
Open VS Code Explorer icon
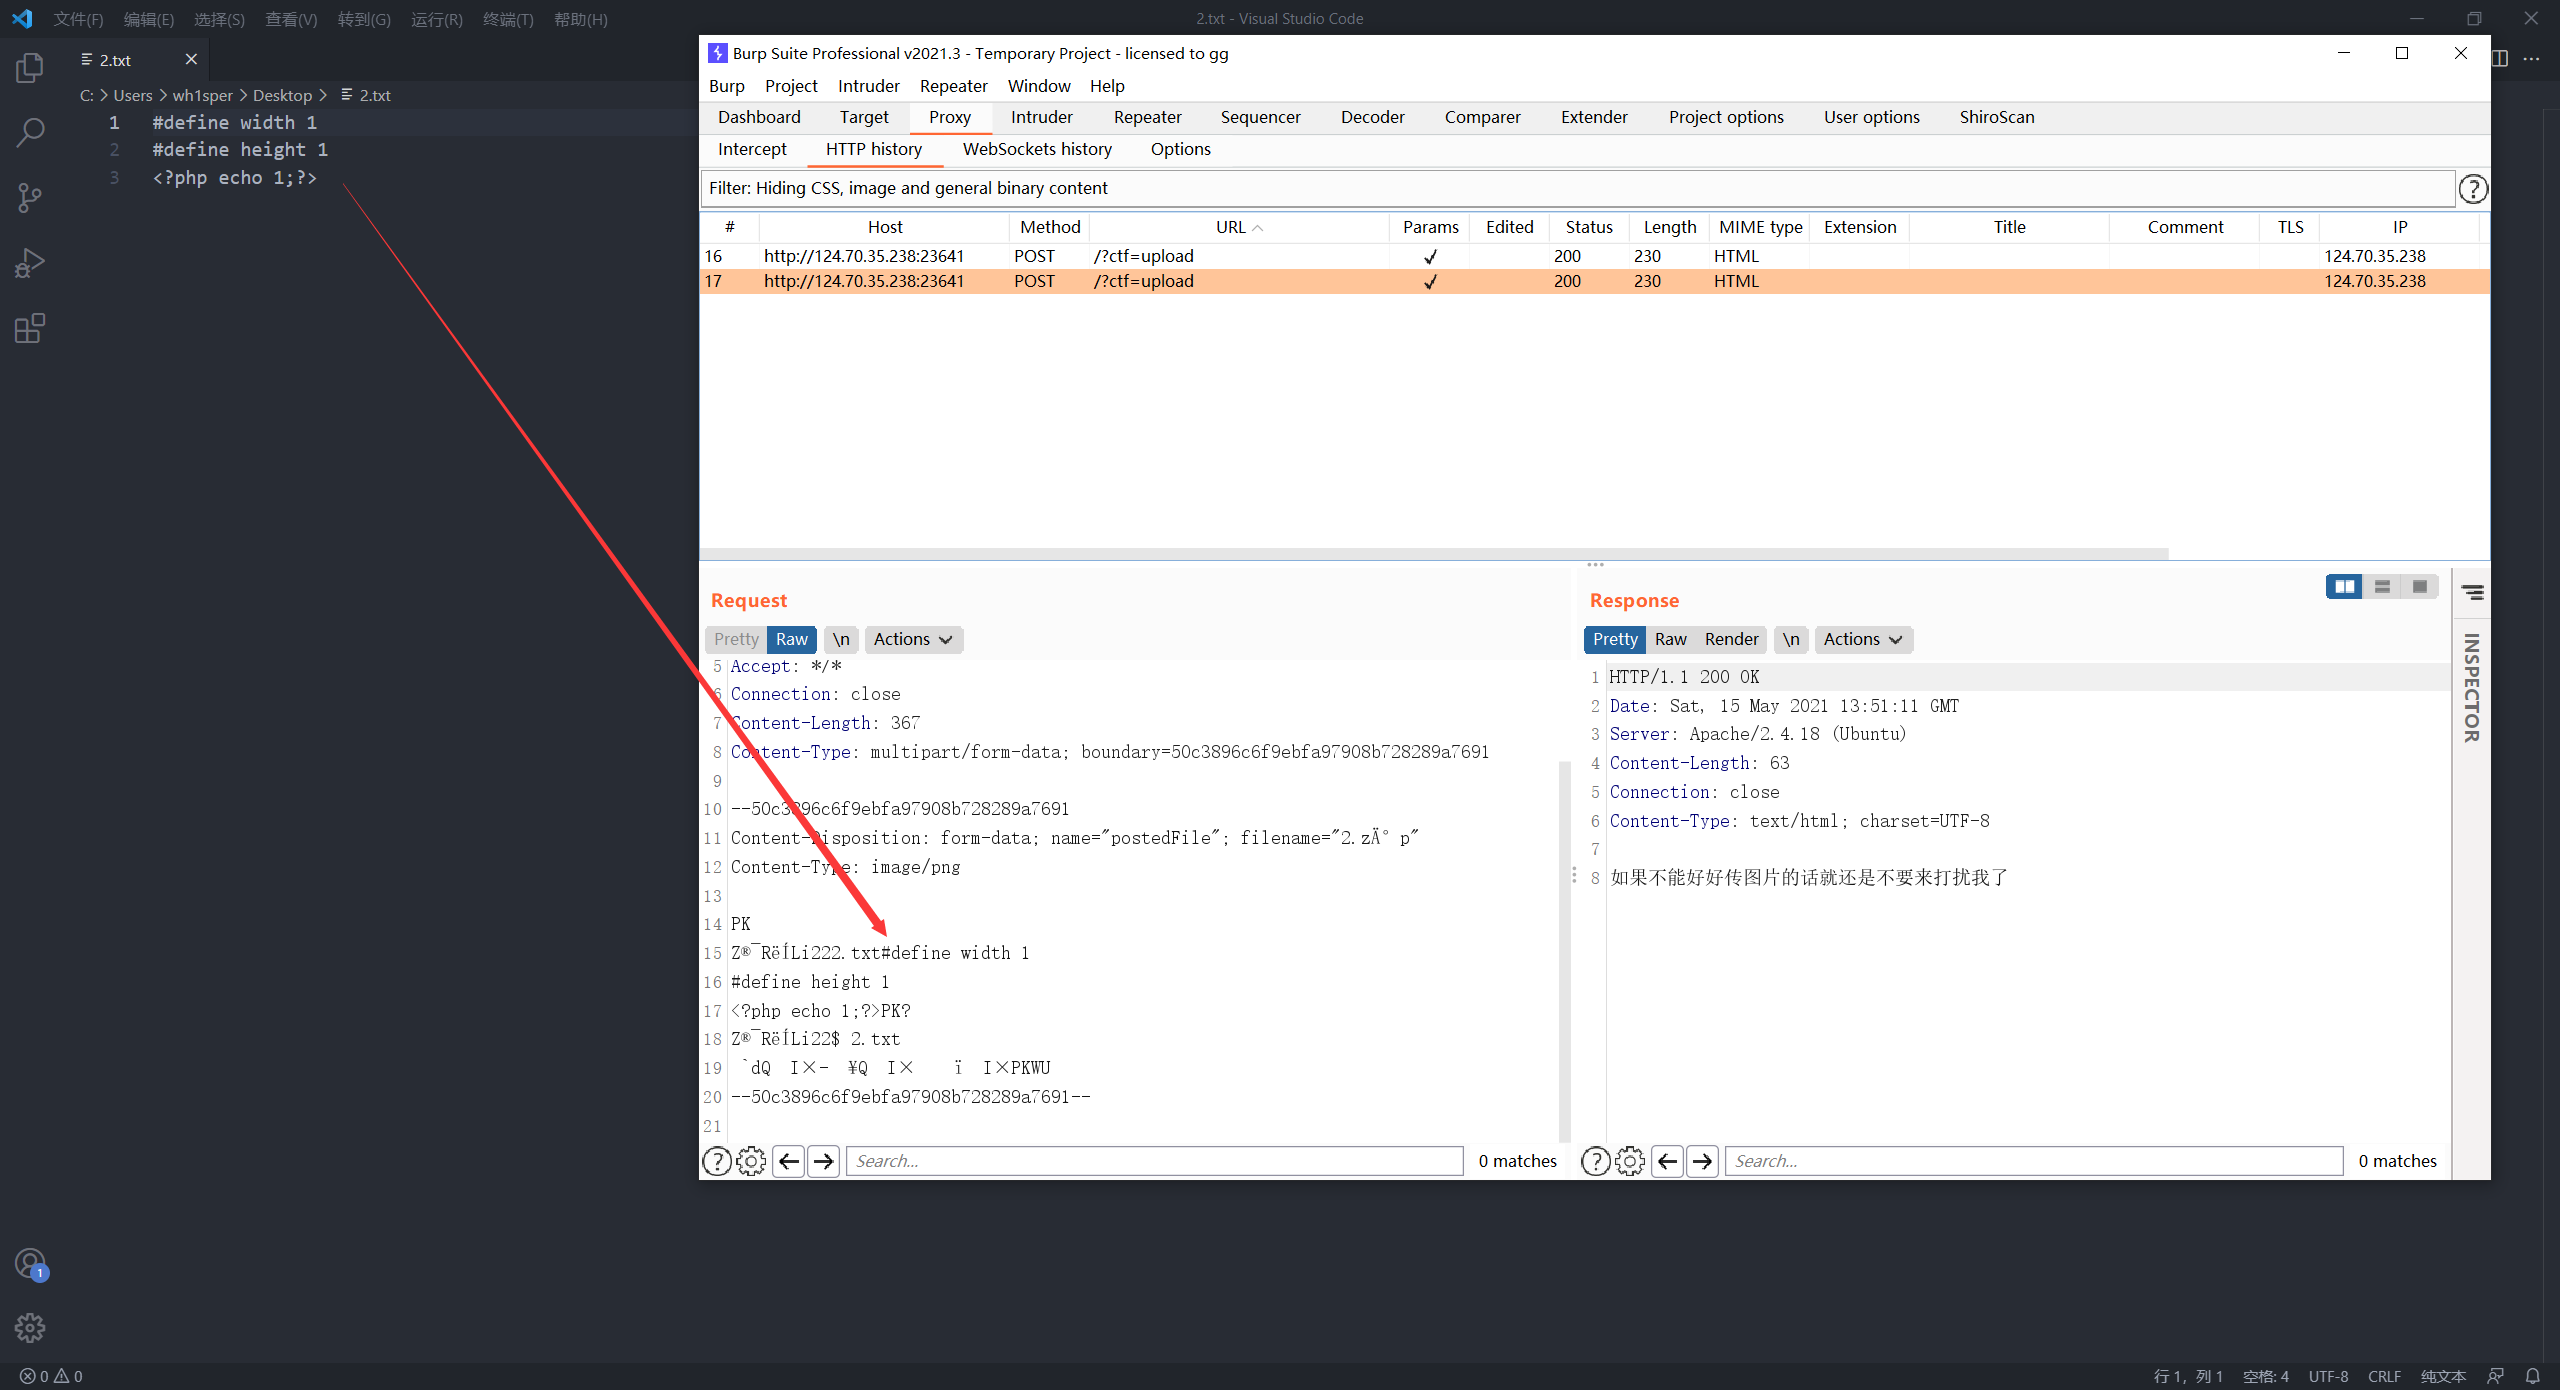click(x=30, y=68)
